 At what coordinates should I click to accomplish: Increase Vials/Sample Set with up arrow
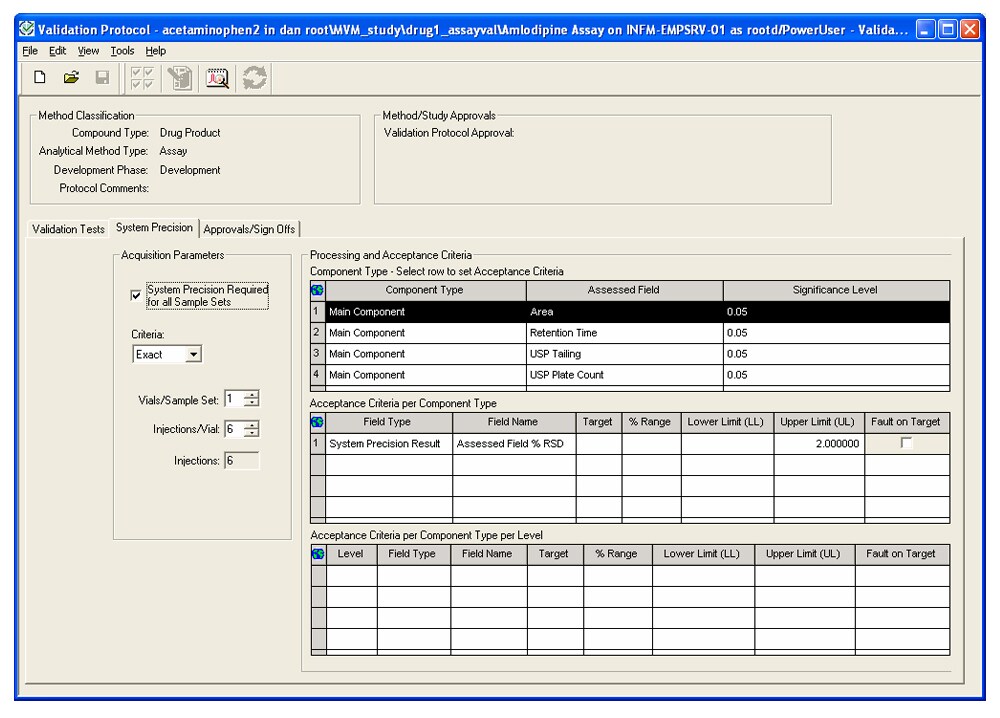253,396
